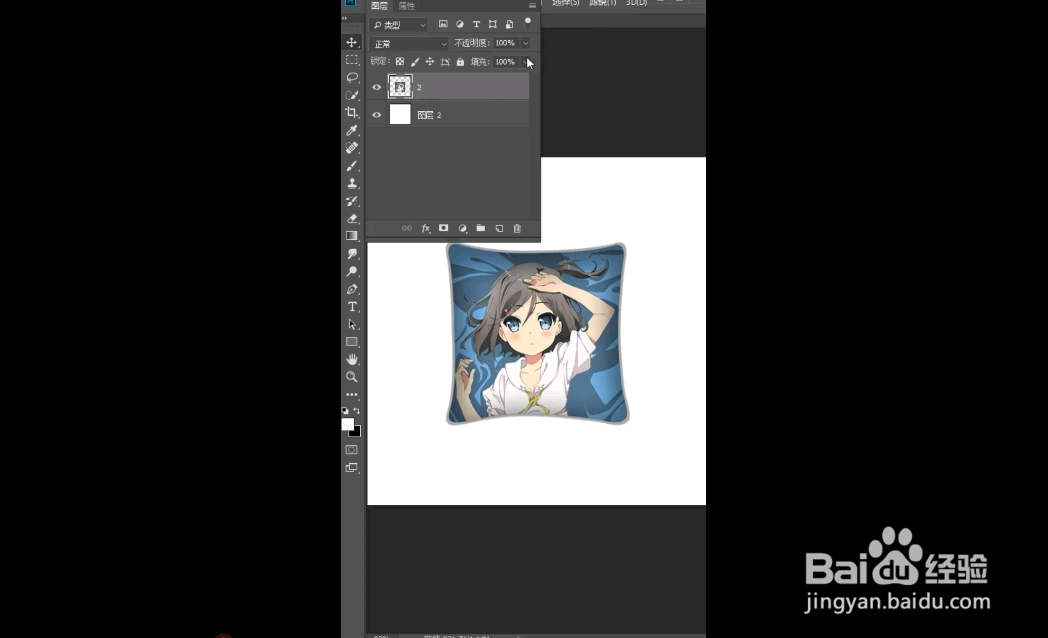
Task: Select the Brush tool
Action: pyautogui.click(x=352, y=166)
